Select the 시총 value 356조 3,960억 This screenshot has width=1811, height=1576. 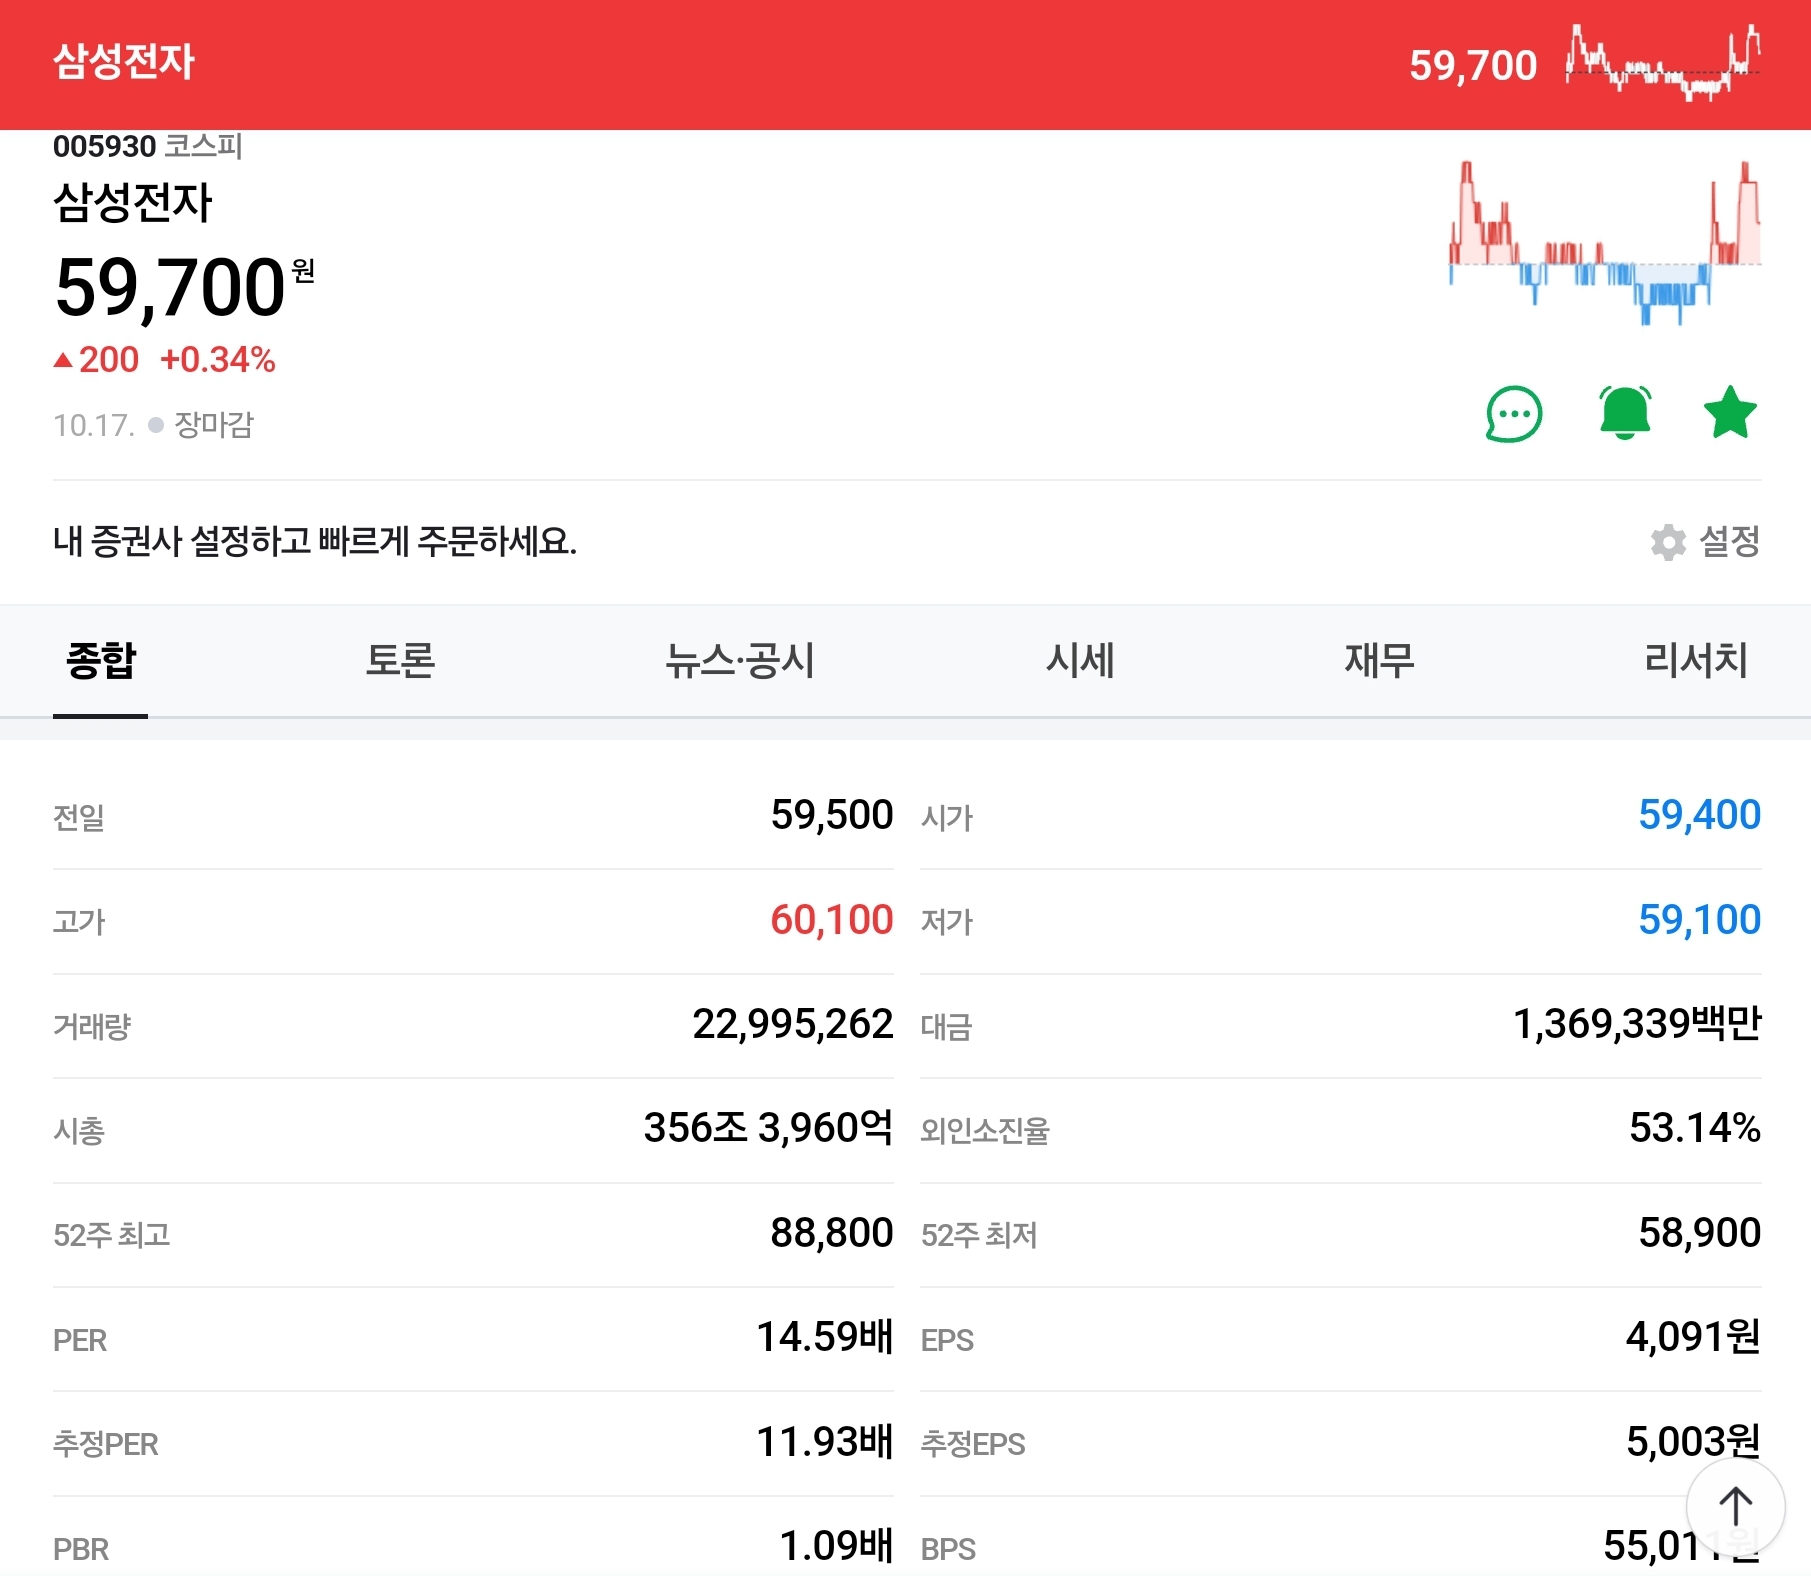[x=768, y=1128]
